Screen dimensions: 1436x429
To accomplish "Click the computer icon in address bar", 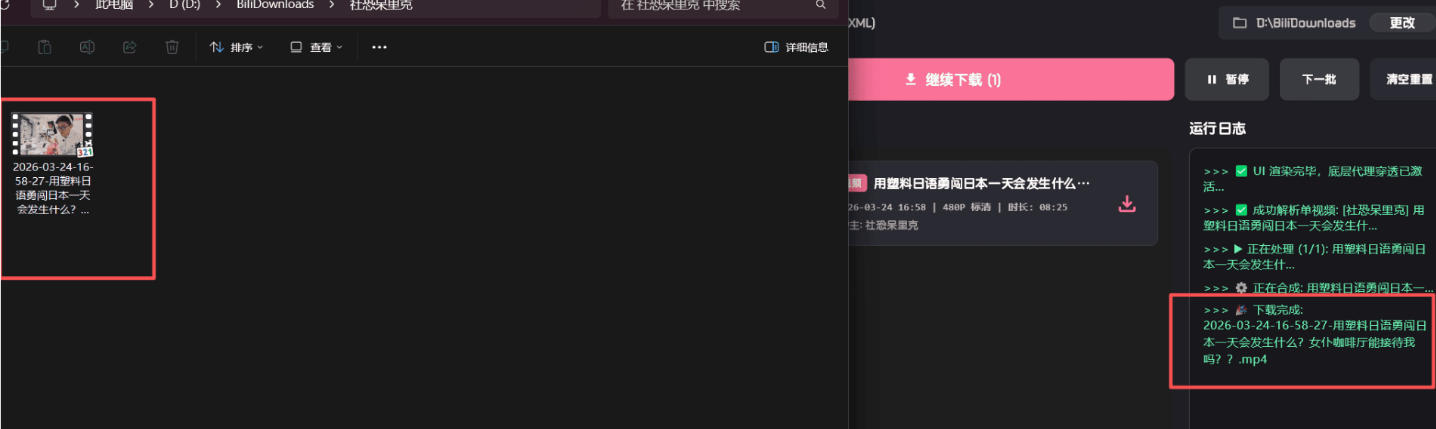I will coord(49,5).
